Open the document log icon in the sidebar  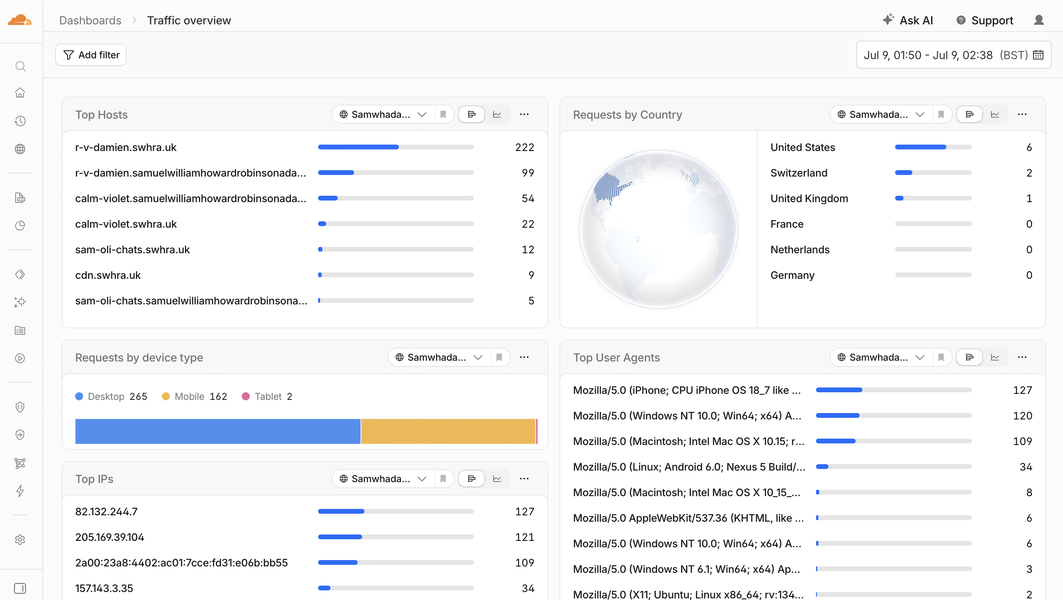pyautogui.click(x=20, y=198)
